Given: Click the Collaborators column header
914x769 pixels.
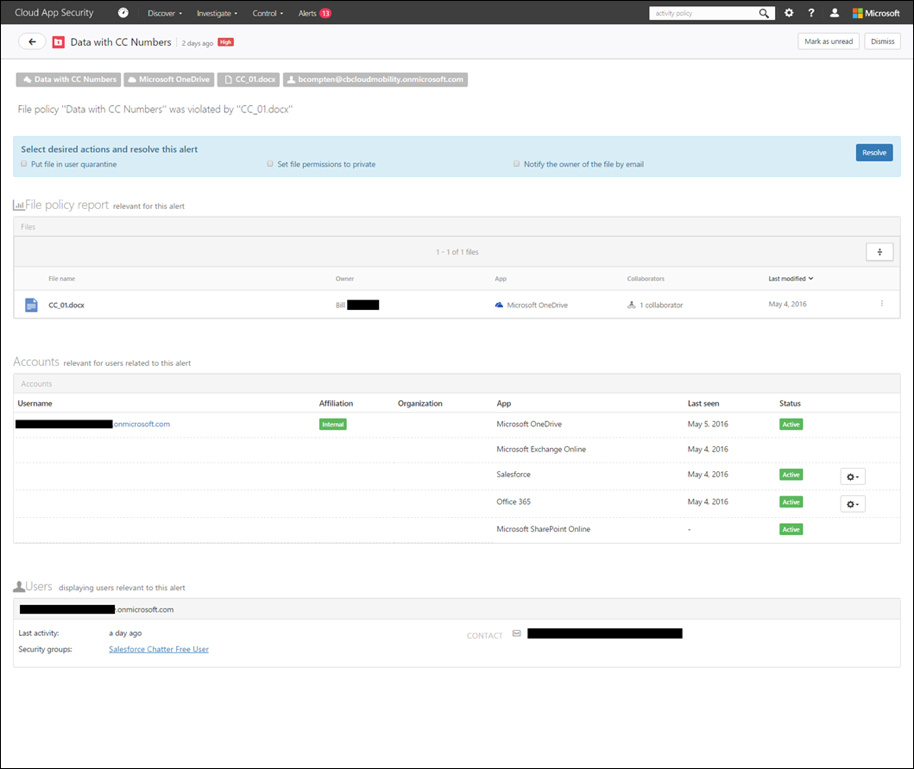Looking at the screenshot, I should click(646, 279).
